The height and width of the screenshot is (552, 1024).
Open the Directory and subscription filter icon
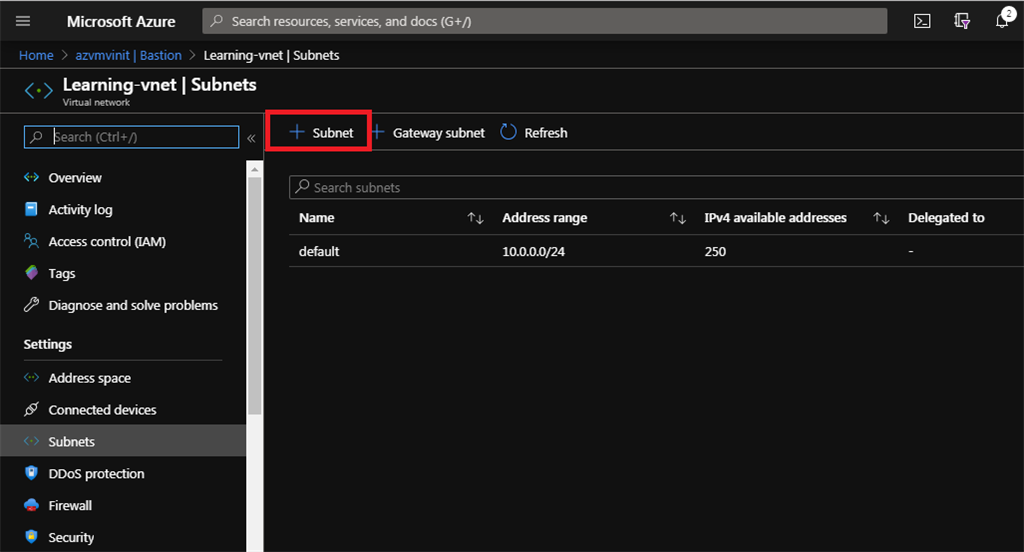(x=961, y=21)
